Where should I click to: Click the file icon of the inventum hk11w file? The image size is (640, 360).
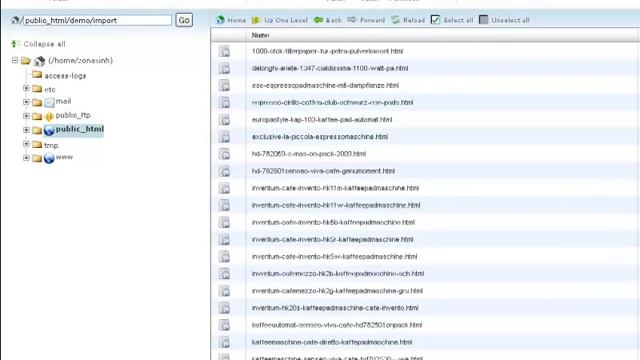pos(224,205)
